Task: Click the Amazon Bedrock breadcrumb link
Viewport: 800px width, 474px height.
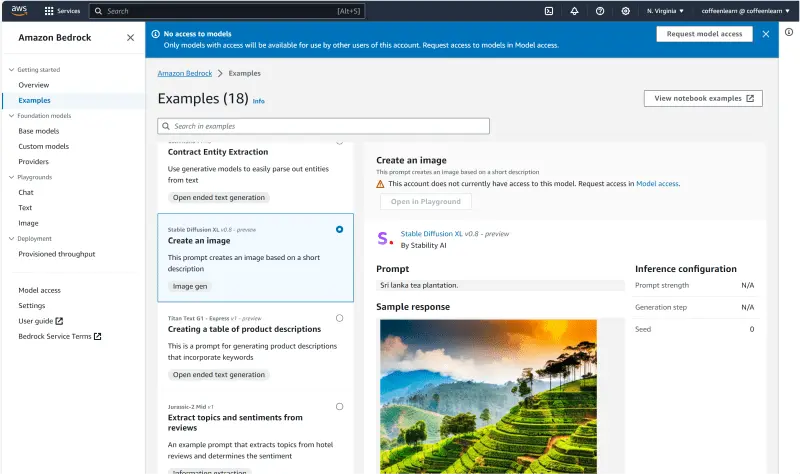Action: [185, 73]
